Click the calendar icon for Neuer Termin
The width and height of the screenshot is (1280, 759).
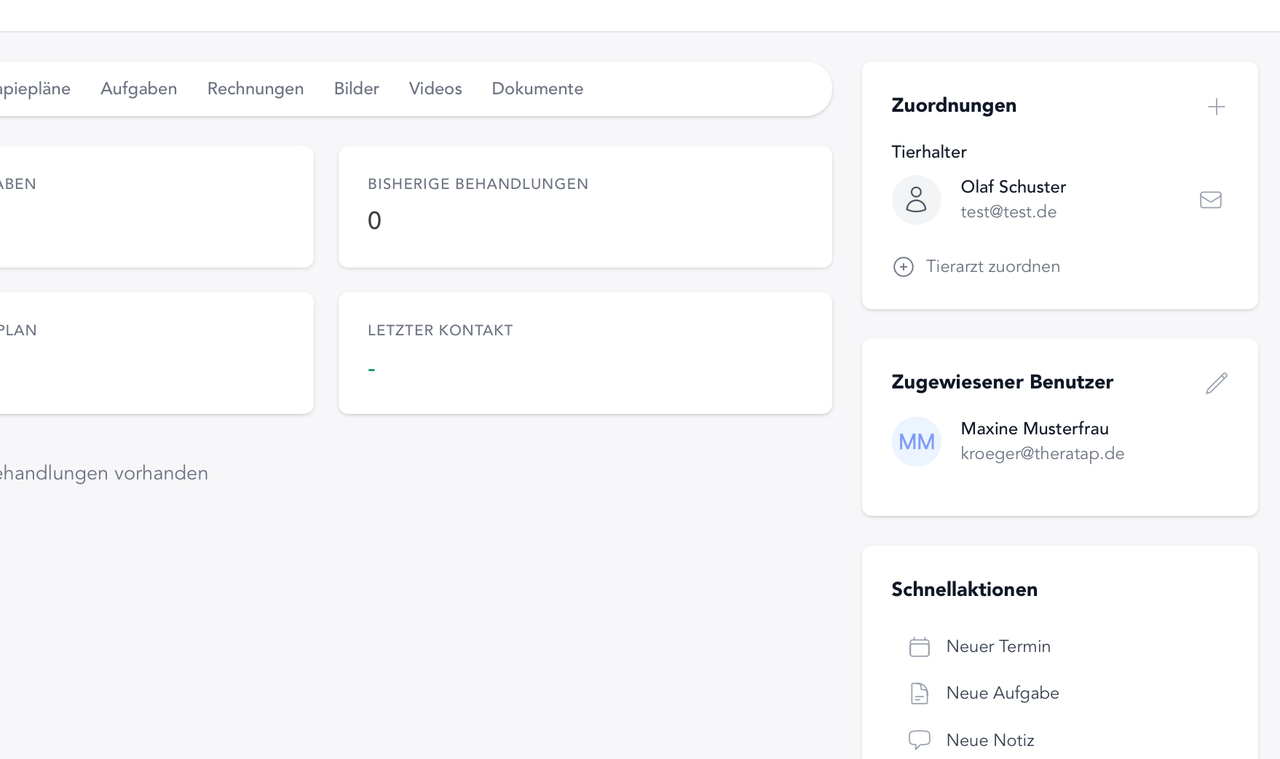click(x=919, y=647)
